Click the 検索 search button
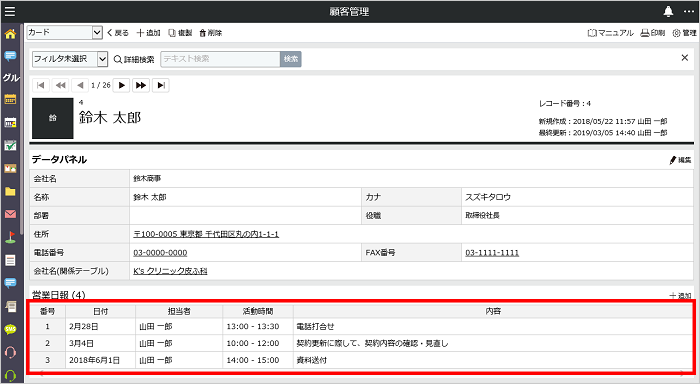 click(x=291, y=59)
